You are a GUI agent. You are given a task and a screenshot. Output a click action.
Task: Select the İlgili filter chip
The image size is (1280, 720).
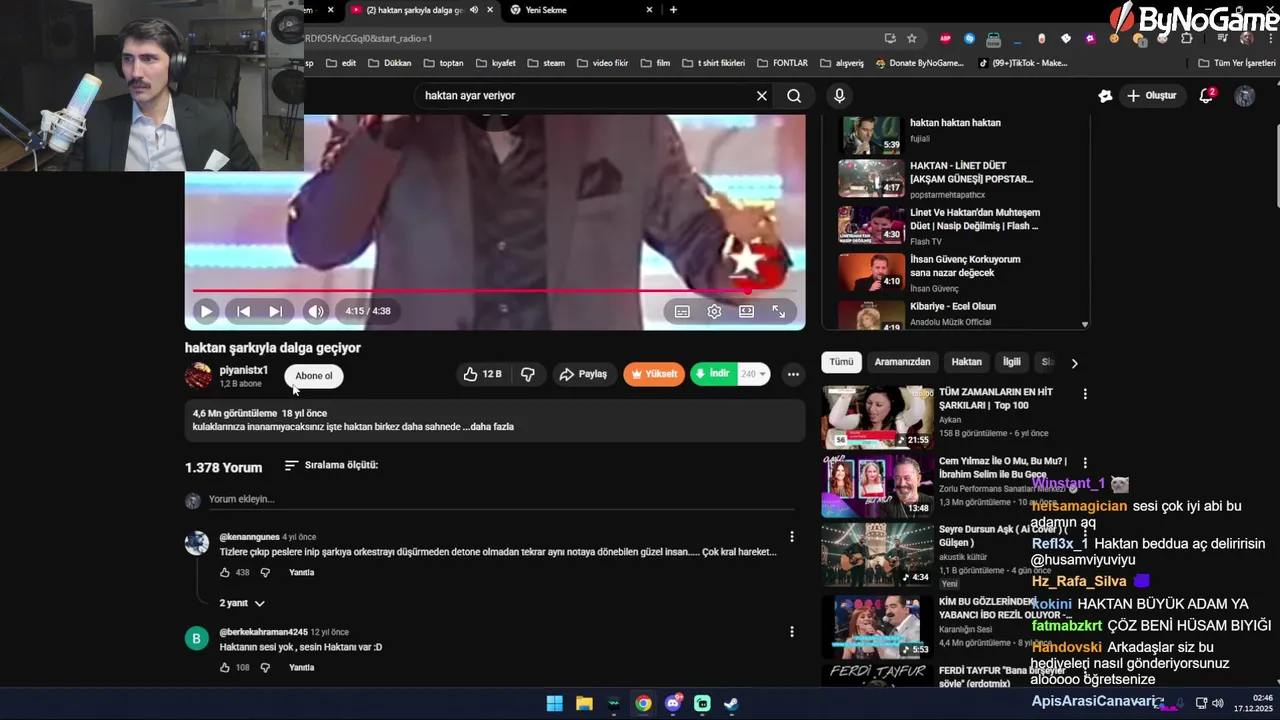click(1012, 362)
